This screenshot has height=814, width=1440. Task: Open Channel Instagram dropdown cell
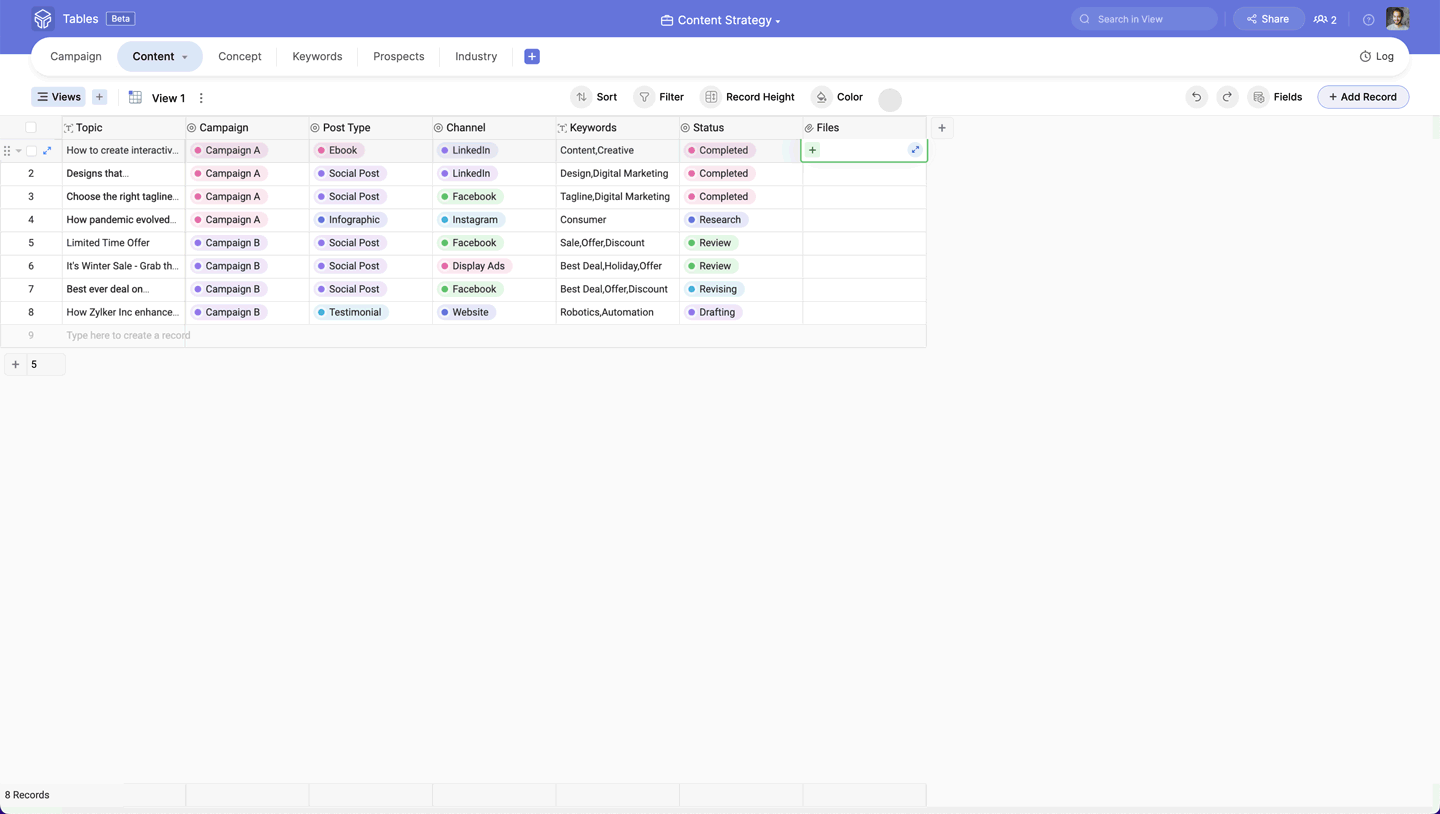(x=494, y=220)
